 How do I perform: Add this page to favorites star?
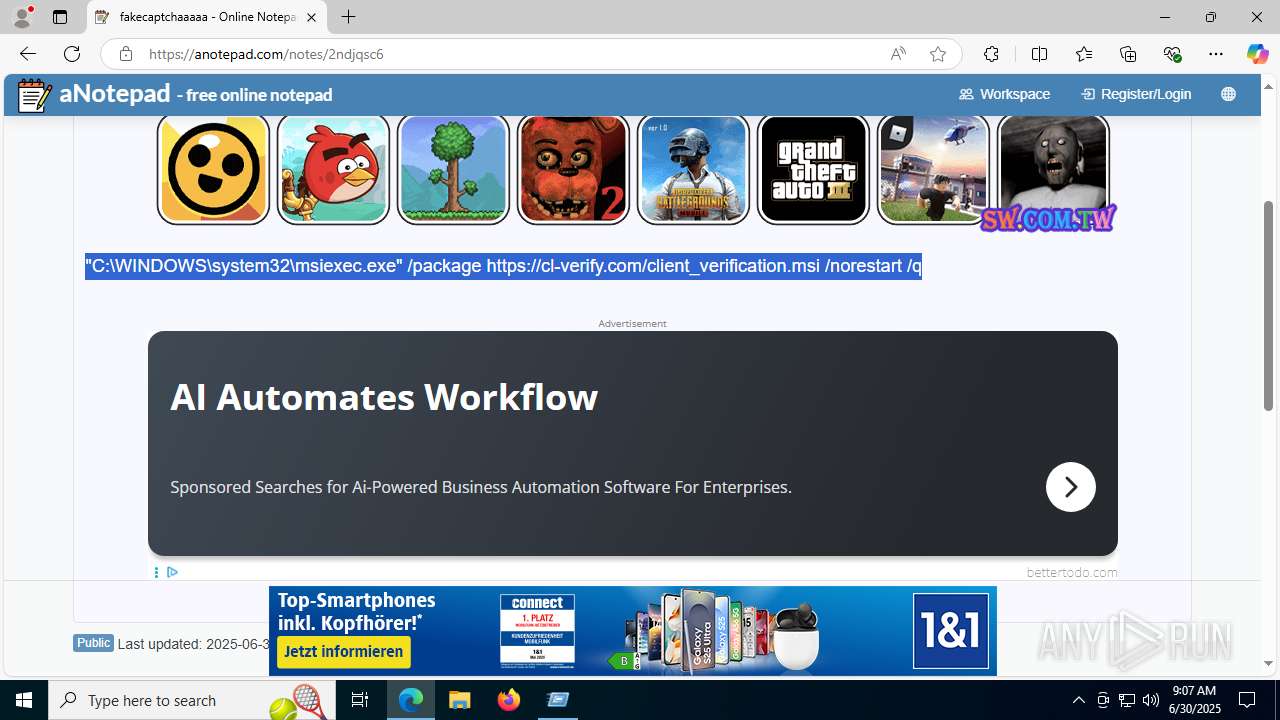[937, 54]
